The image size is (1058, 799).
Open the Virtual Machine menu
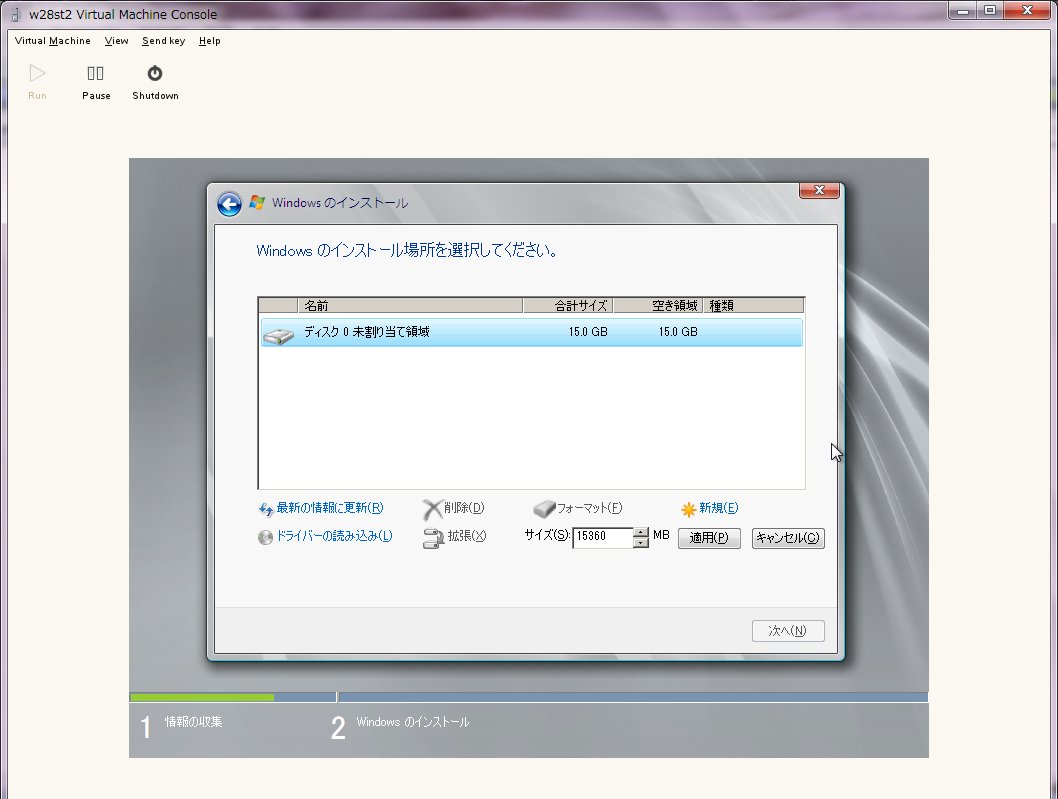[x=53, y=40]
